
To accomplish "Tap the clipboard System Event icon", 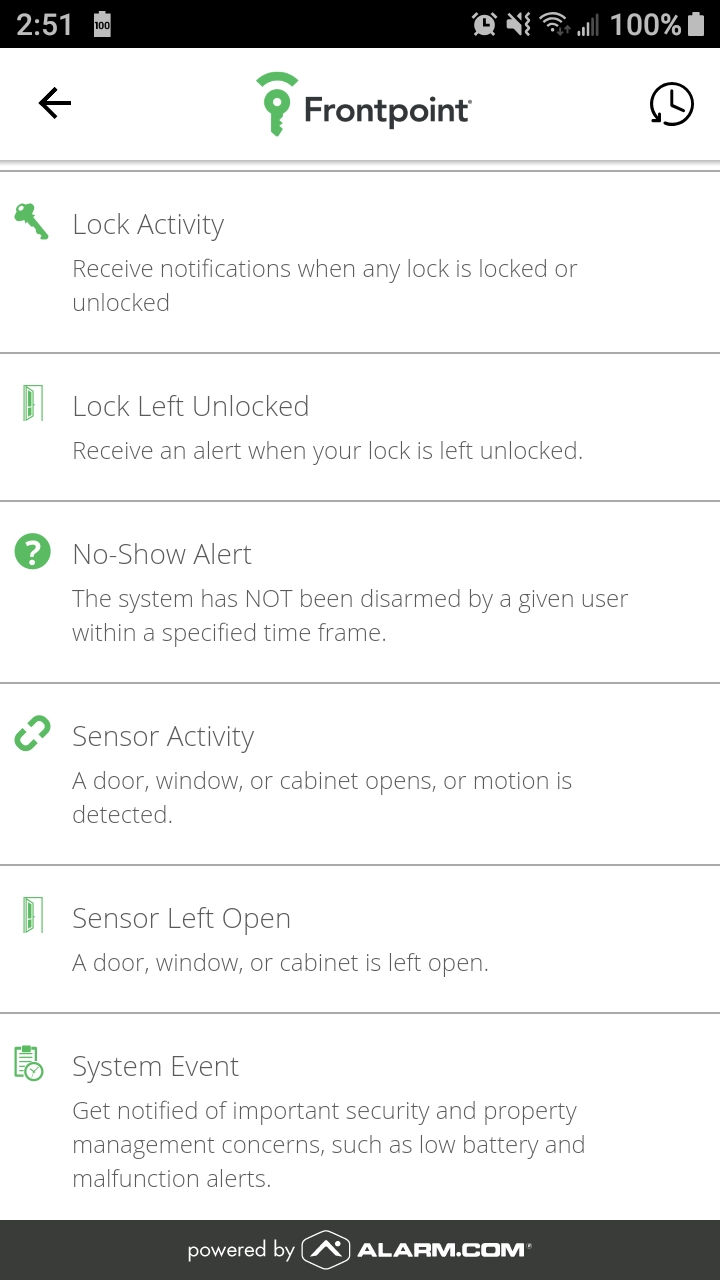I will tap(30, 1063).
